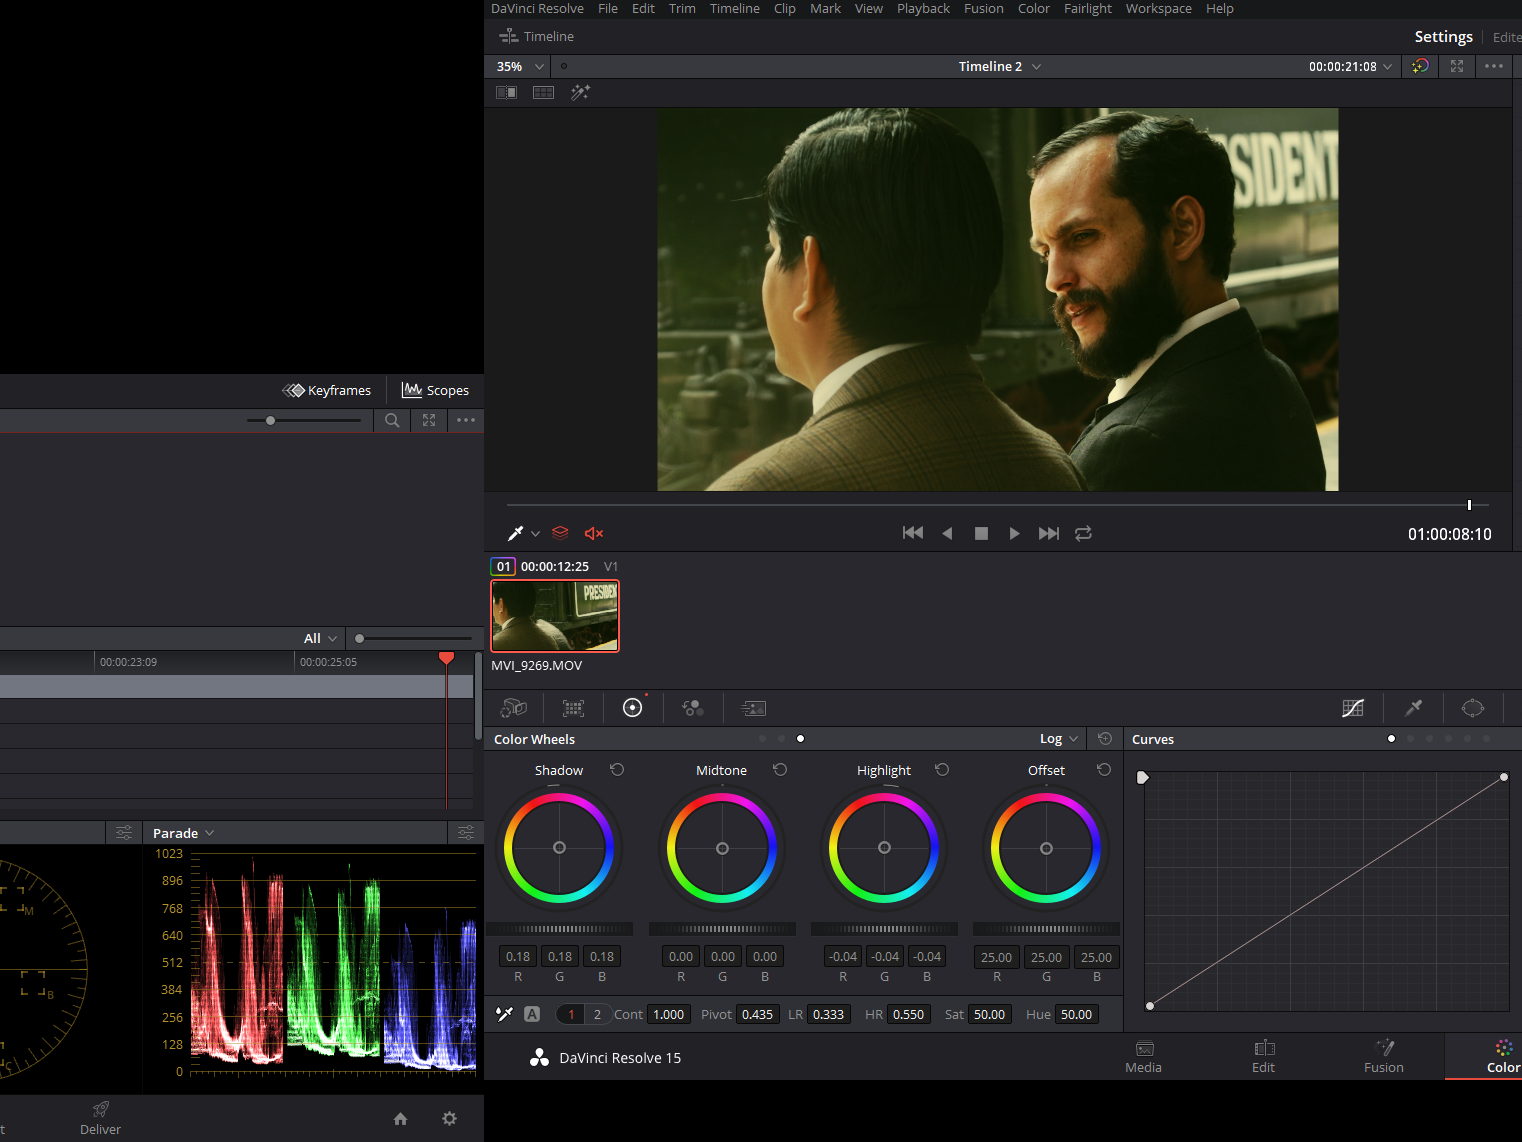Image resolution: width=1522 pixels, height=1142 pixels.
Task: Open the Qualifier eyedropper palette
Action: click(x=1413, y=708)
